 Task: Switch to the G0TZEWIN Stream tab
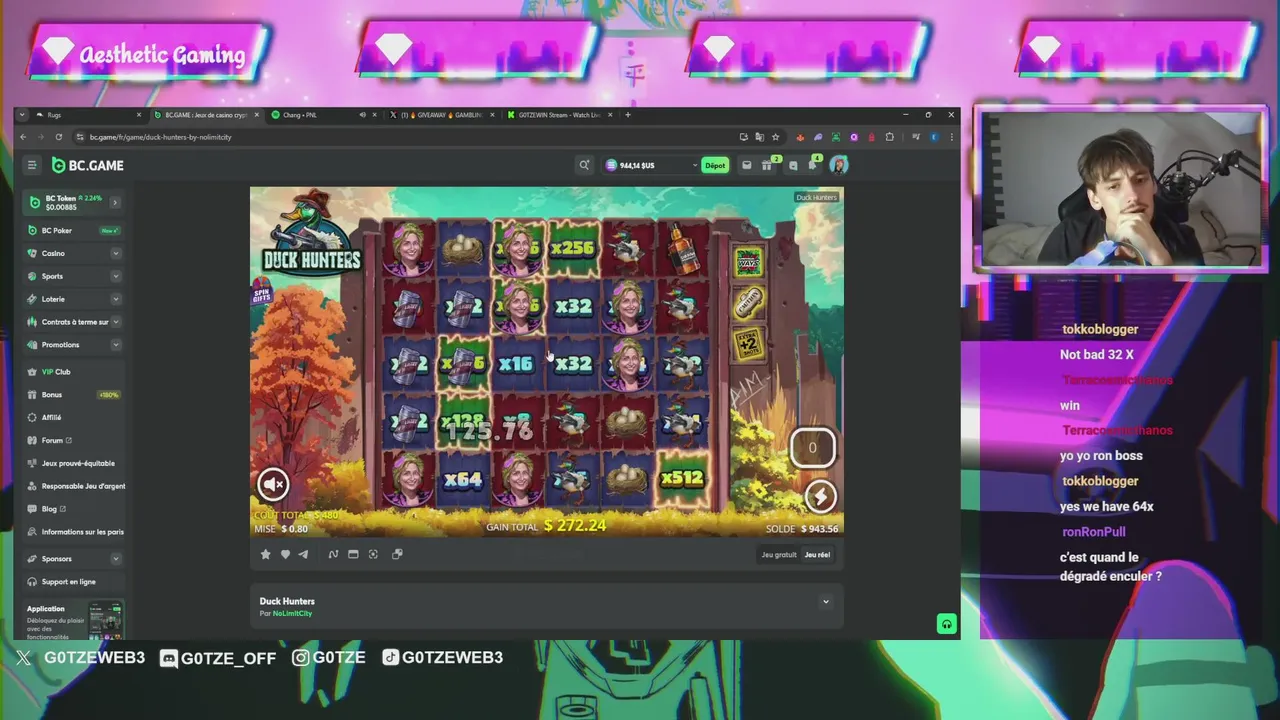click(x=560, y=115)
